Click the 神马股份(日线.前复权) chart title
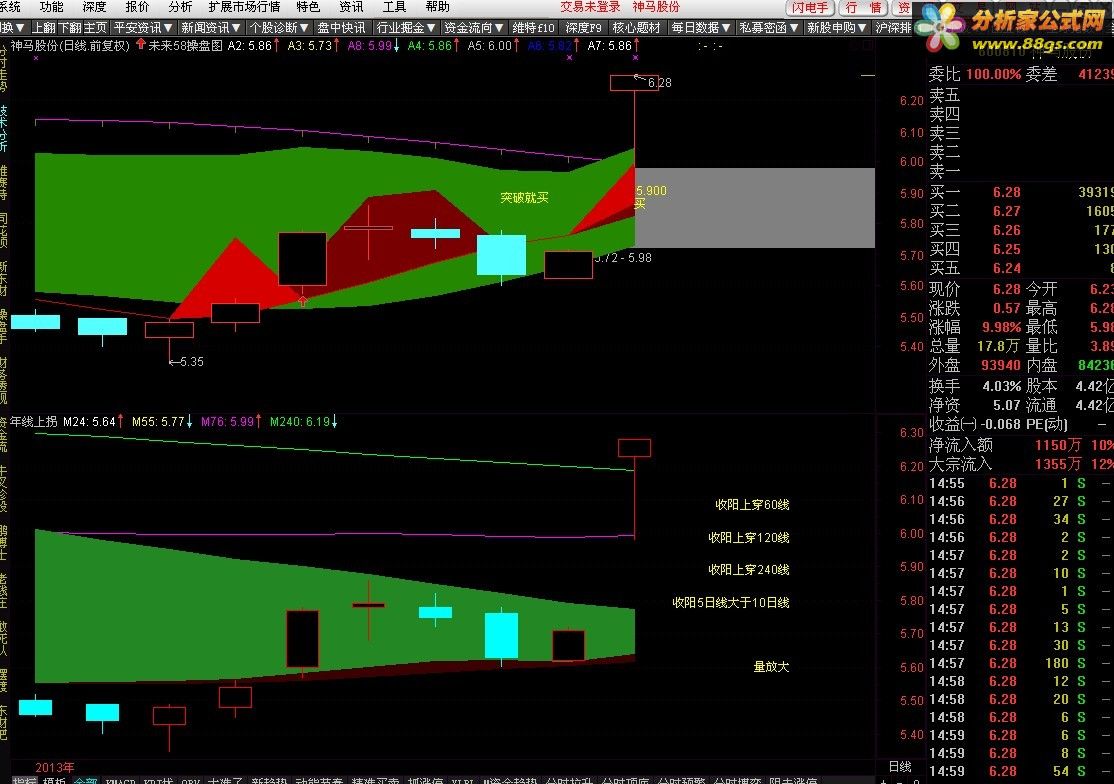Screen dimensions: 1114x784 coord(70,45)
